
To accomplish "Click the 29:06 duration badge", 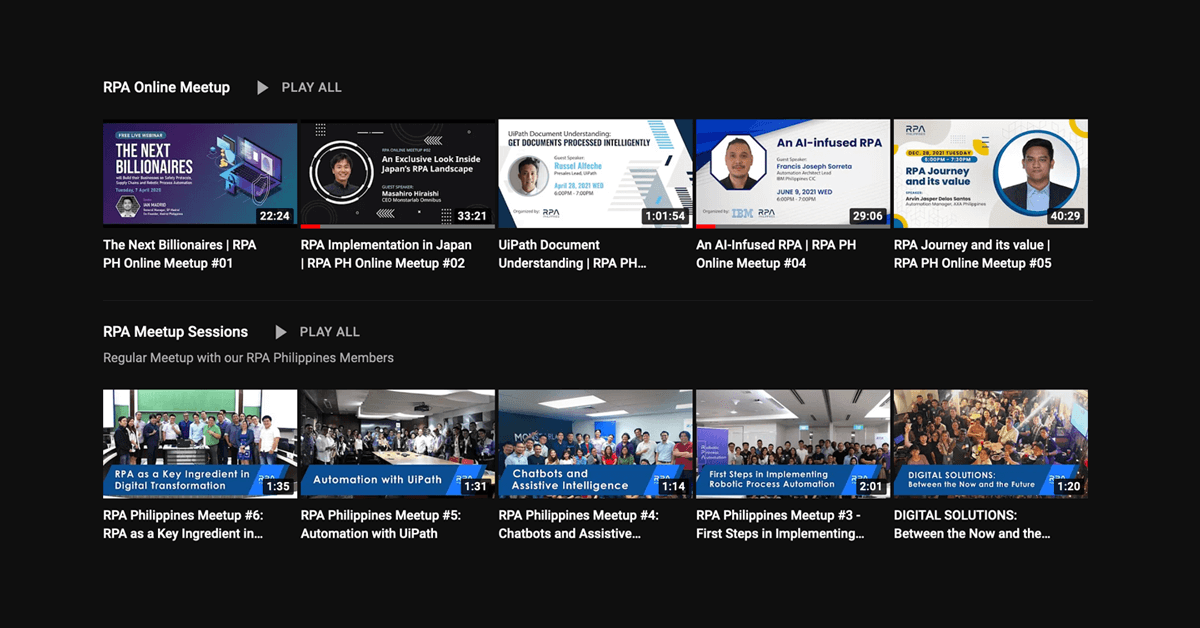I will pos(866,216).
